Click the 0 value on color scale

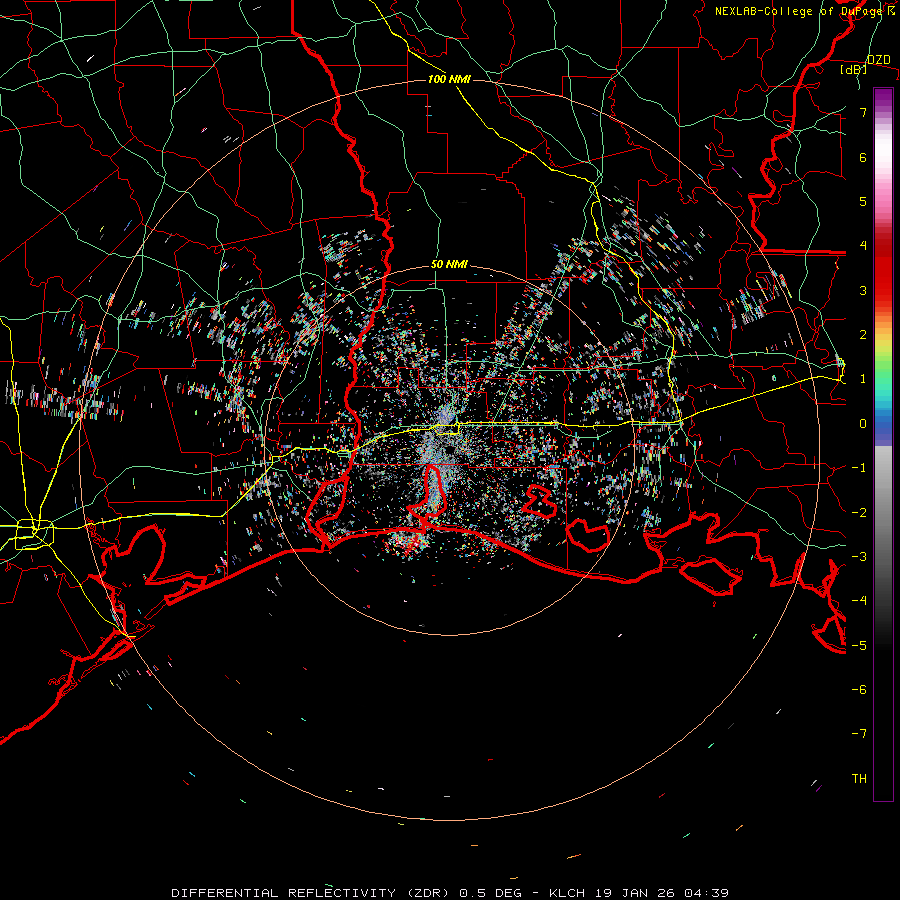point(863,424)
